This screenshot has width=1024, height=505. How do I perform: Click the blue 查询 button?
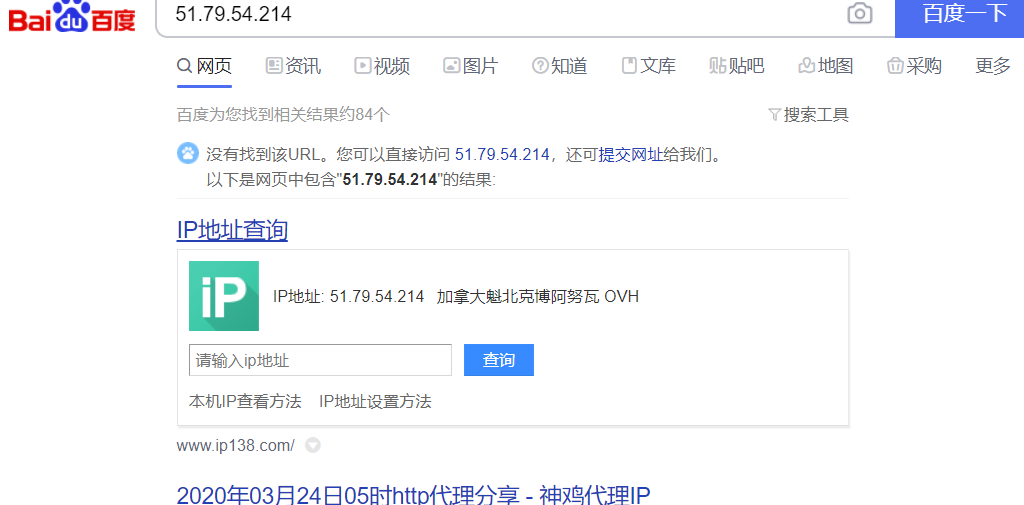499,360
